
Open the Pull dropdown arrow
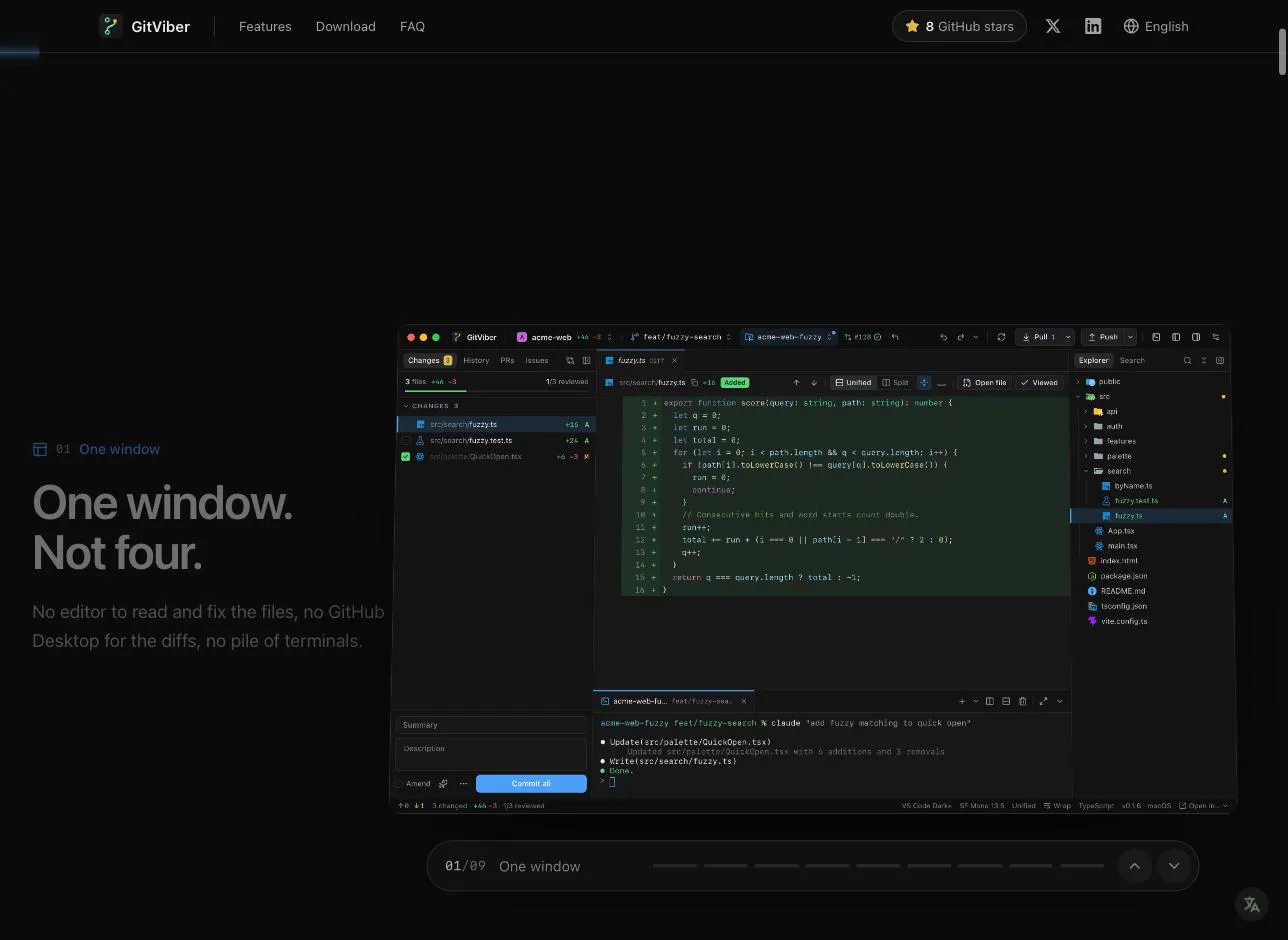(x=1068, y=337)
